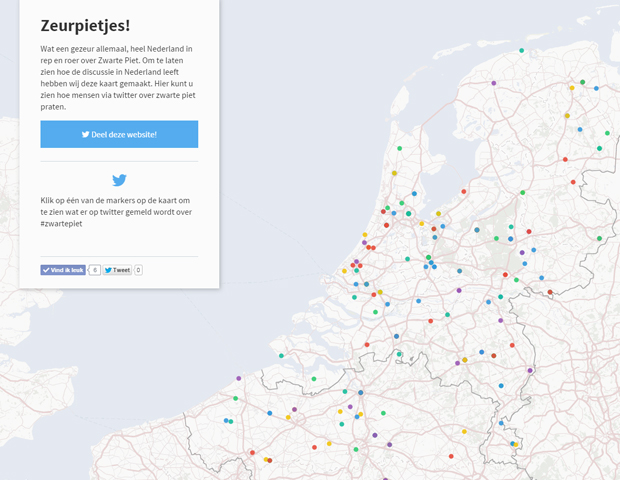Image resolution: width=620 pixels, height=480 pixels.
Task: Click the Twitter bird icon in share button
Action: 85,134
